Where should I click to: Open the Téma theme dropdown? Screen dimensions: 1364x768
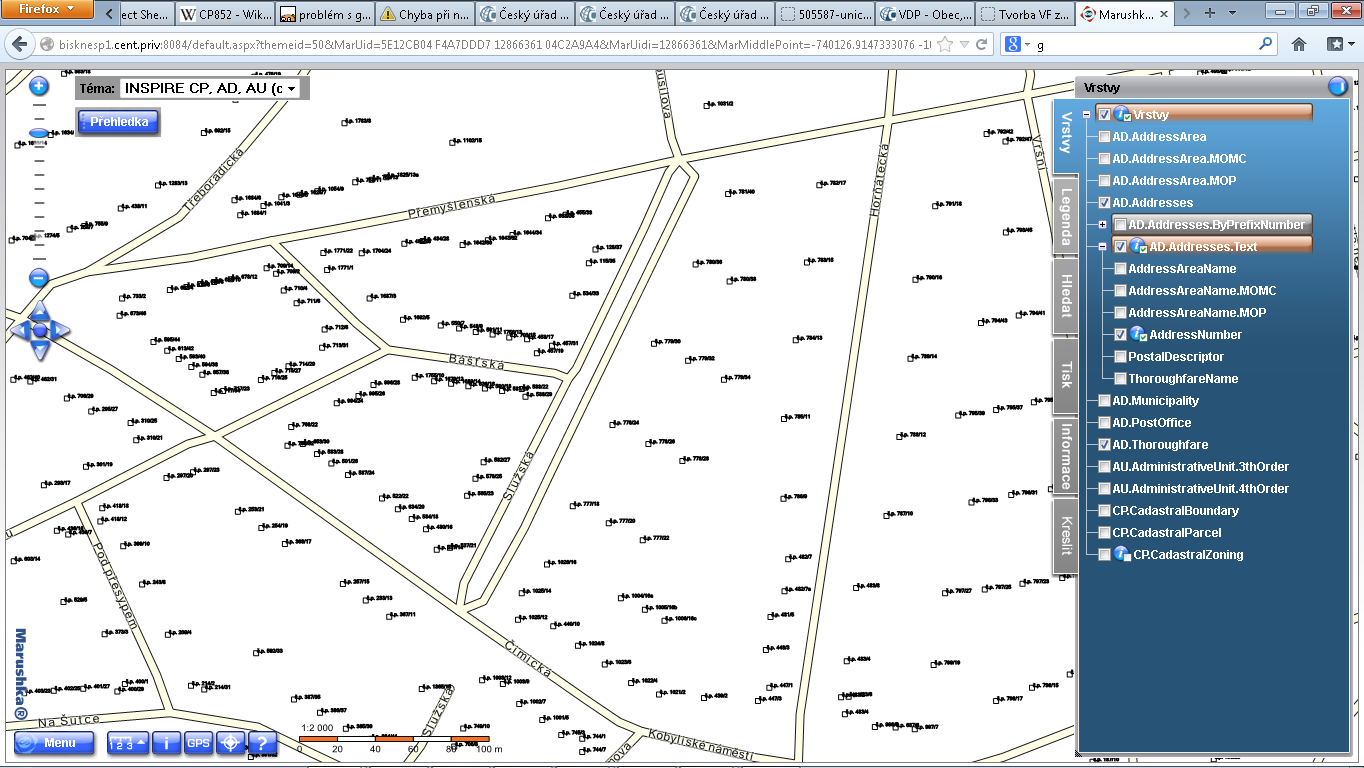tap(209, 88)
